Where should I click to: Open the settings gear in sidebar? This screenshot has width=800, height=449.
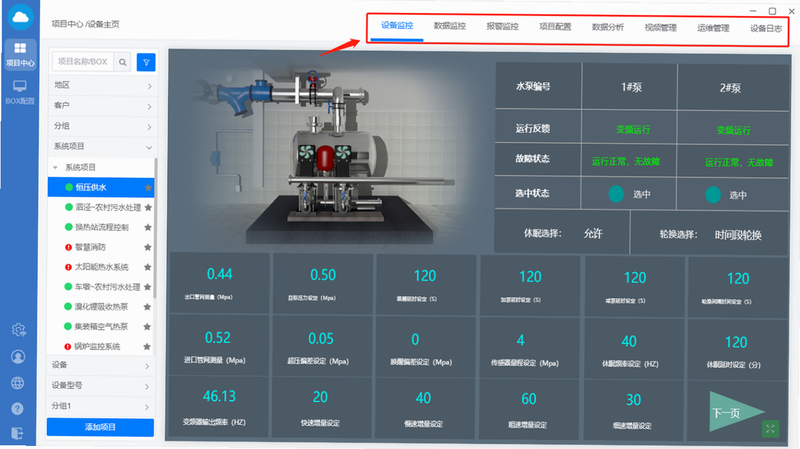click(18, 330)
